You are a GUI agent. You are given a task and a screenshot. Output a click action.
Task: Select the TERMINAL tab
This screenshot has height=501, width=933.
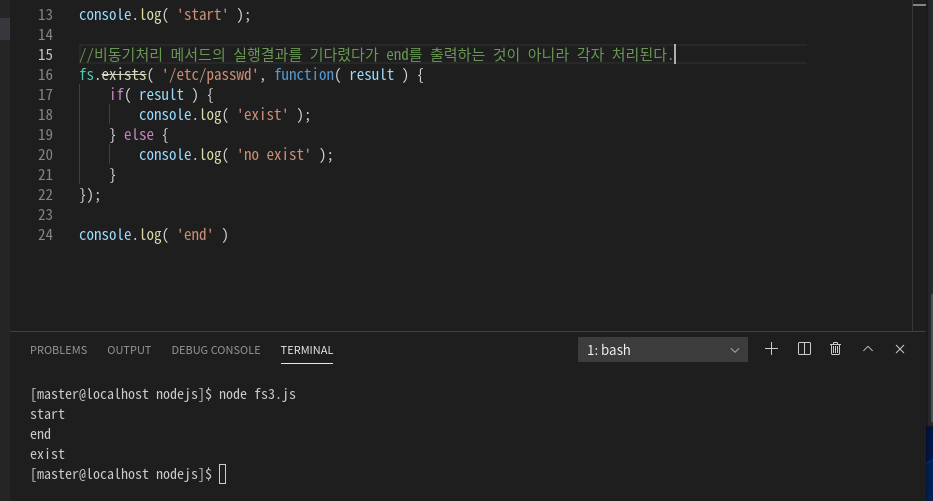[307, 350]
